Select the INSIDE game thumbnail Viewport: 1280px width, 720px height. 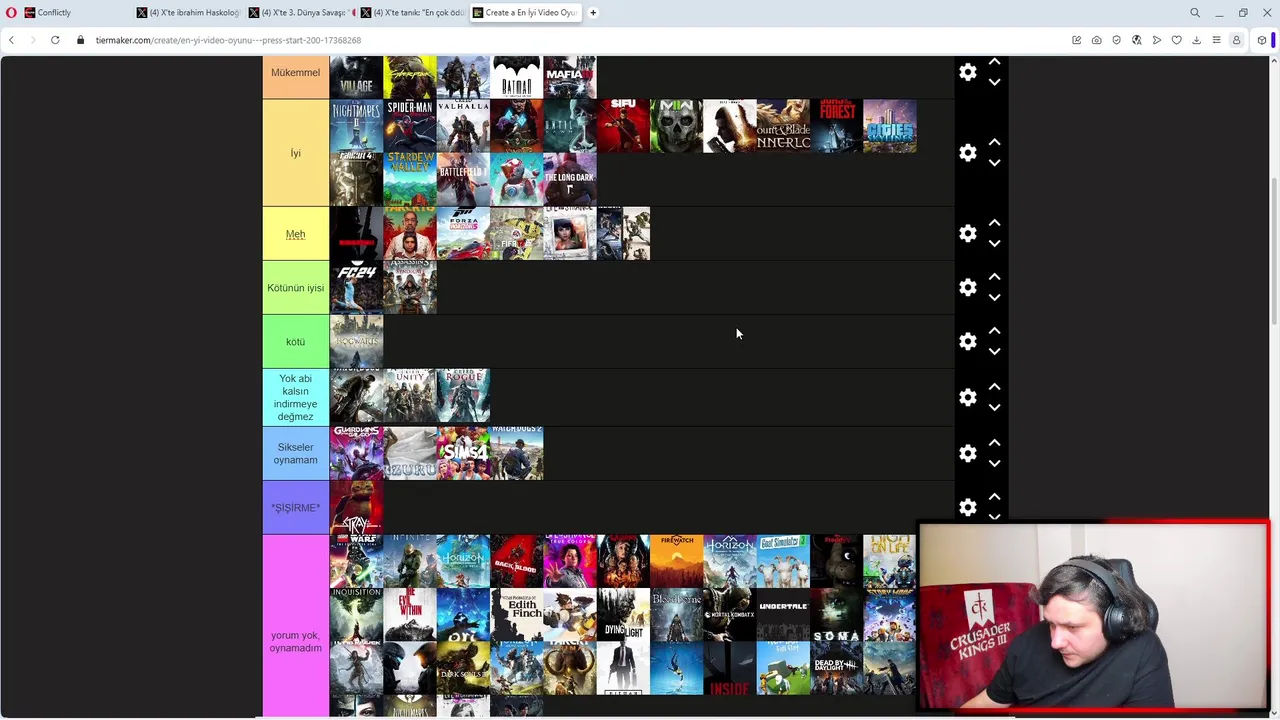point(730,669)
